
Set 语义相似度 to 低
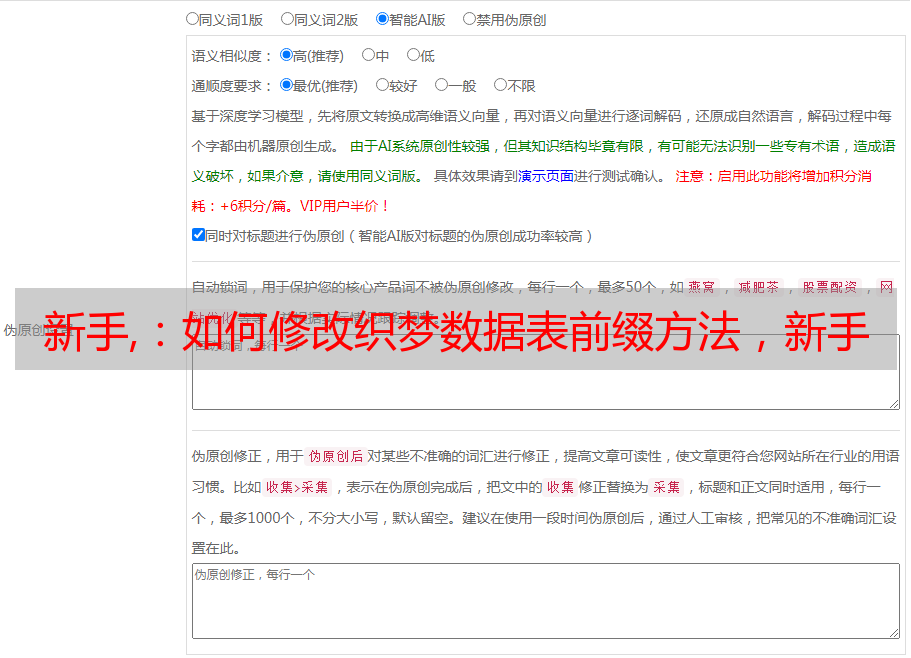[x=413, y=55]
